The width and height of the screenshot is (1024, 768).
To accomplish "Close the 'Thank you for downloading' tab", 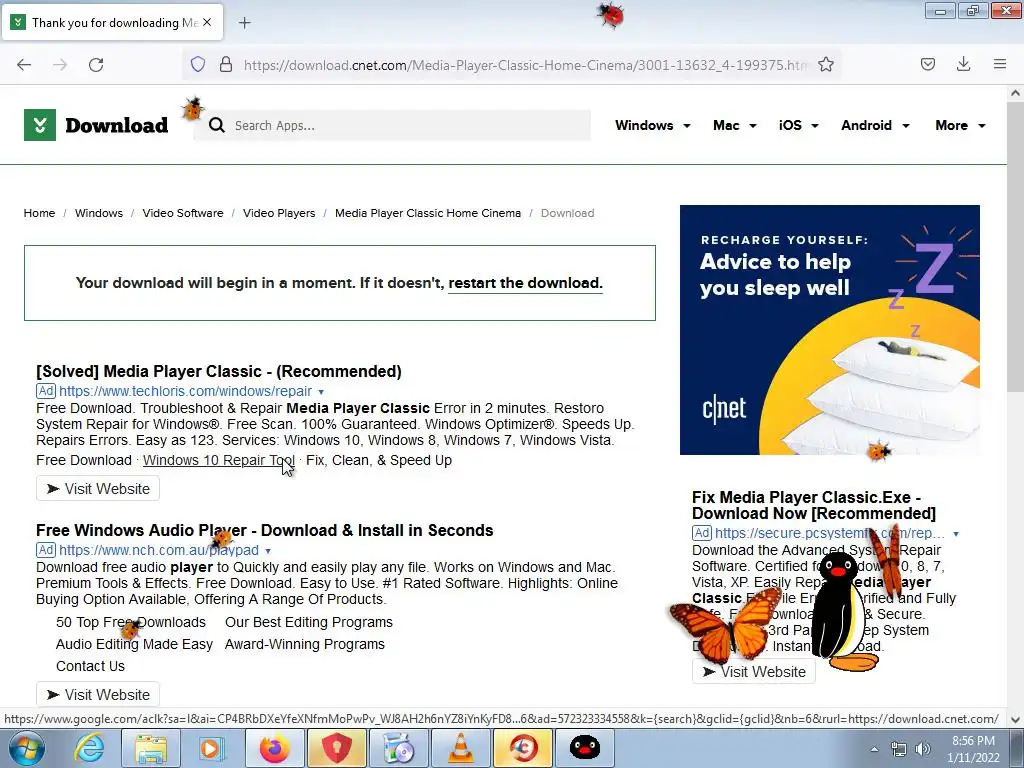I will click(207, 22).
